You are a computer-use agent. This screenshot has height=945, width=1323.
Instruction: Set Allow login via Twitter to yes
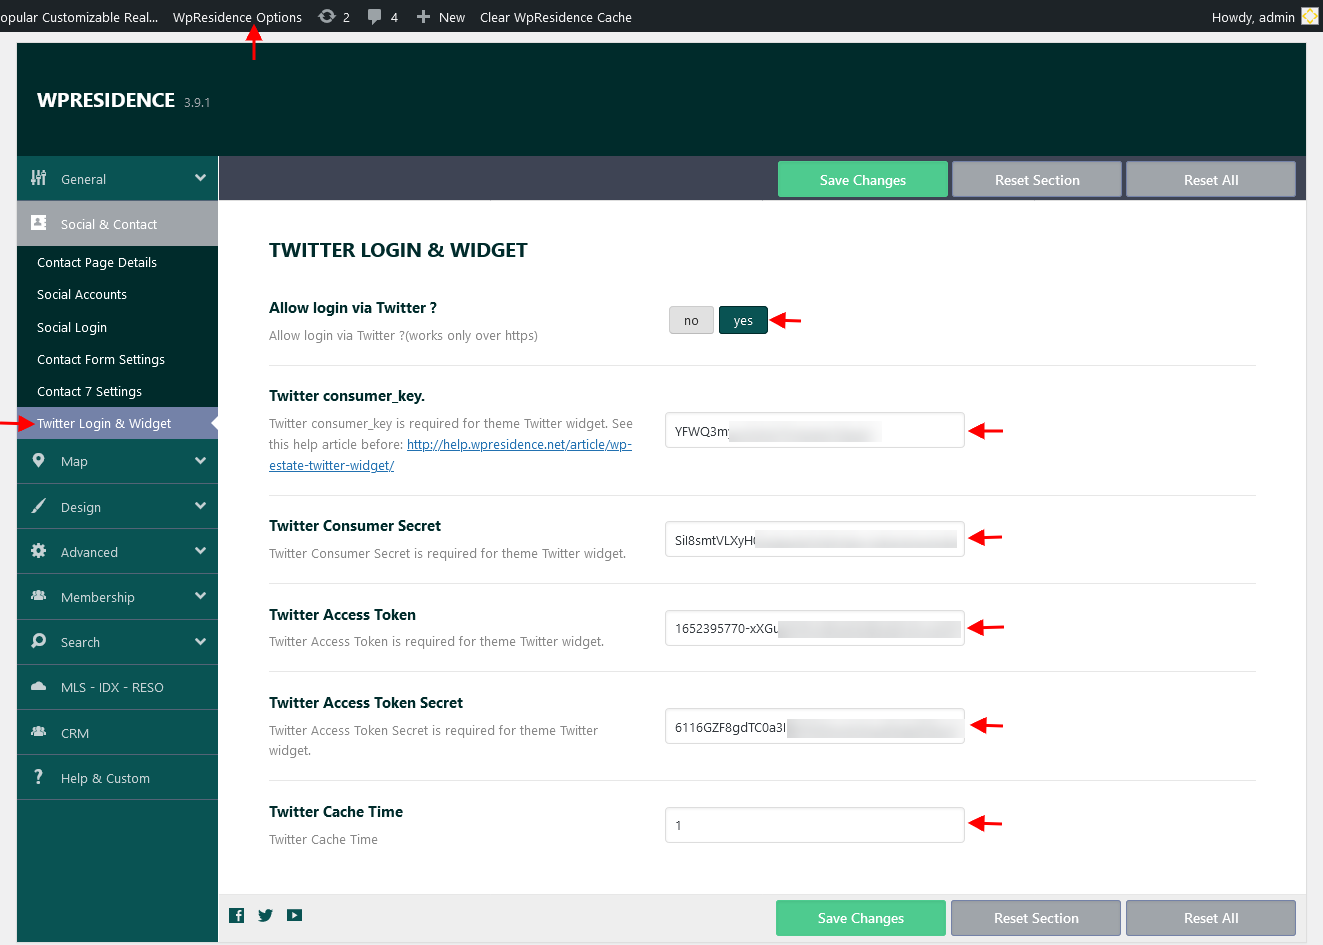pos(743,320)
